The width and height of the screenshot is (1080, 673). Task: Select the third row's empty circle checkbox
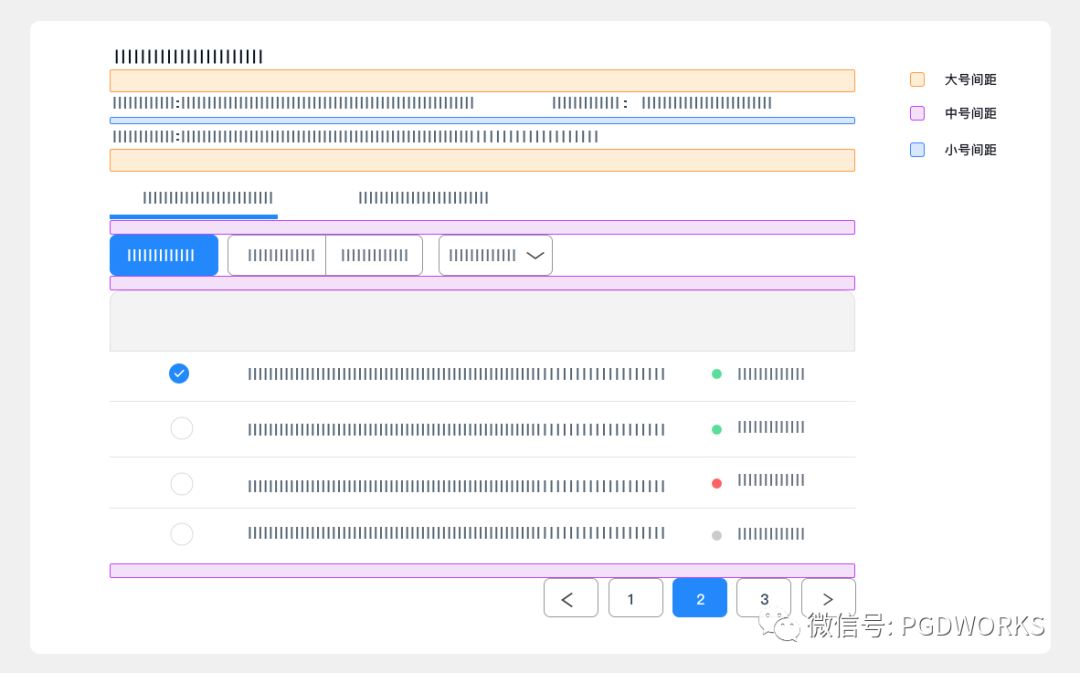[x=181, y=484]
